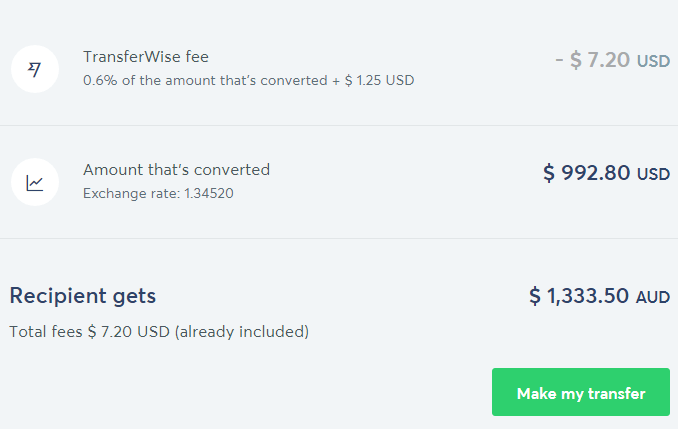
Task: Click the divider below TransferWise fee row
Action: [x=339, y=125]
